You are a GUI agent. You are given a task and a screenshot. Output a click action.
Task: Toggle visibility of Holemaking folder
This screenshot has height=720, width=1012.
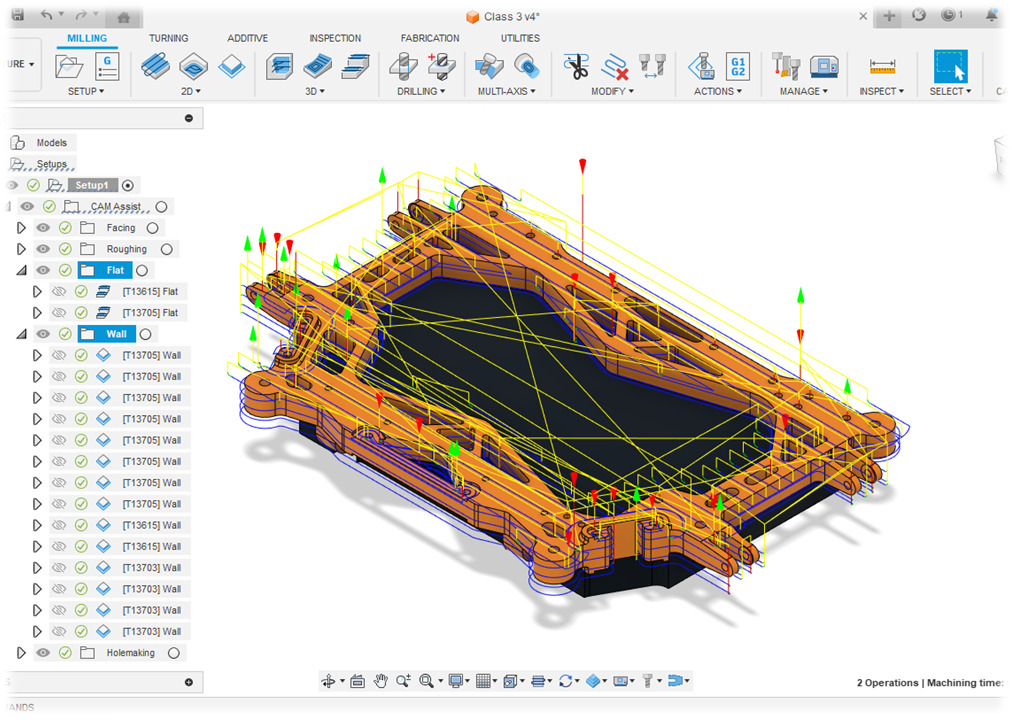pos(43,653)
